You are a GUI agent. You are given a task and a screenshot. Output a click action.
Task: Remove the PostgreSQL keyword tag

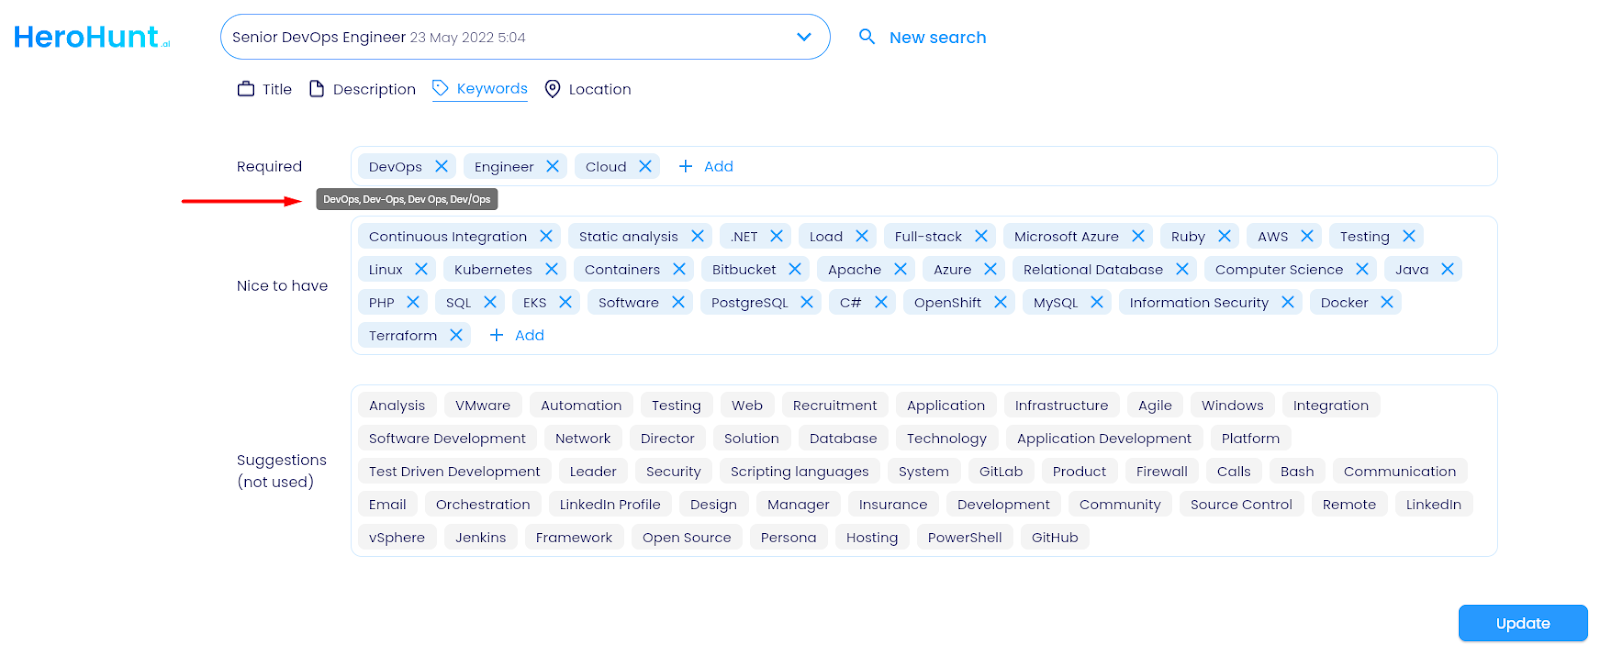pyautogui.click(x=807, y=302)
